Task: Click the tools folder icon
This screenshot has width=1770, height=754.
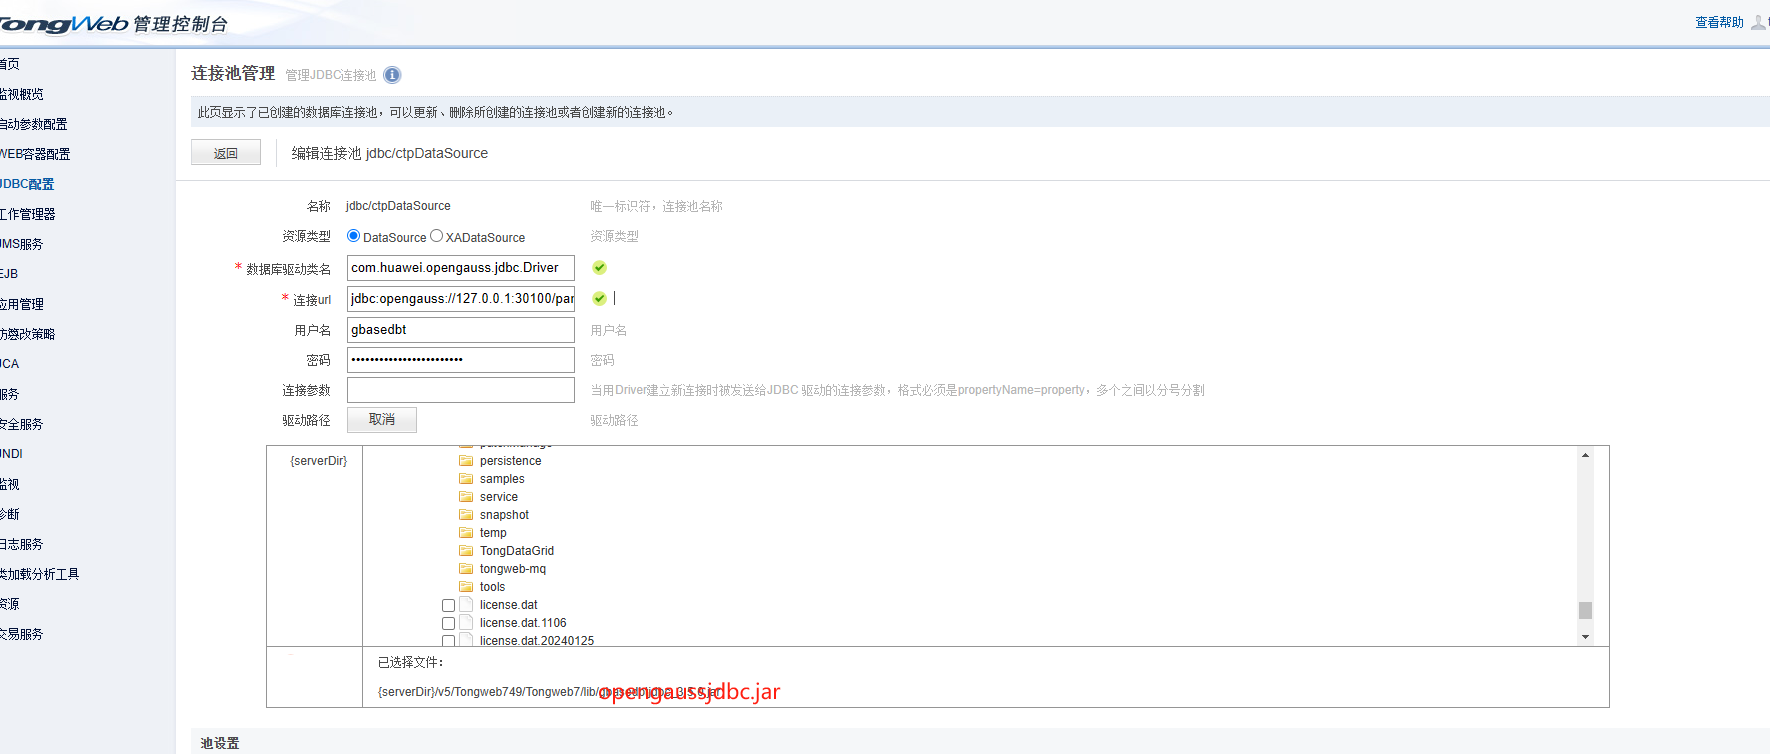Action: tap(466, 587)
